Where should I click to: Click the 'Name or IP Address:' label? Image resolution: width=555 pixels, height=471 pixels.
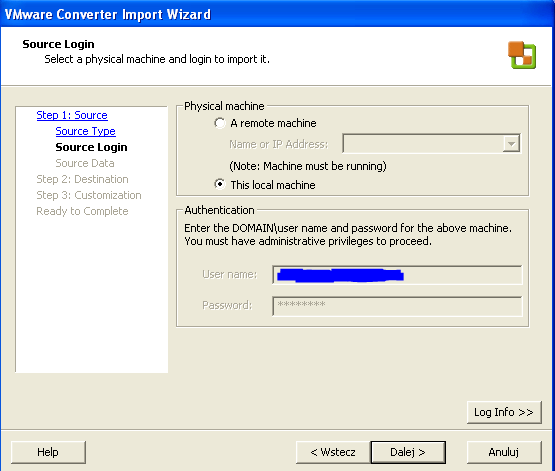click(x=279, y=144)
